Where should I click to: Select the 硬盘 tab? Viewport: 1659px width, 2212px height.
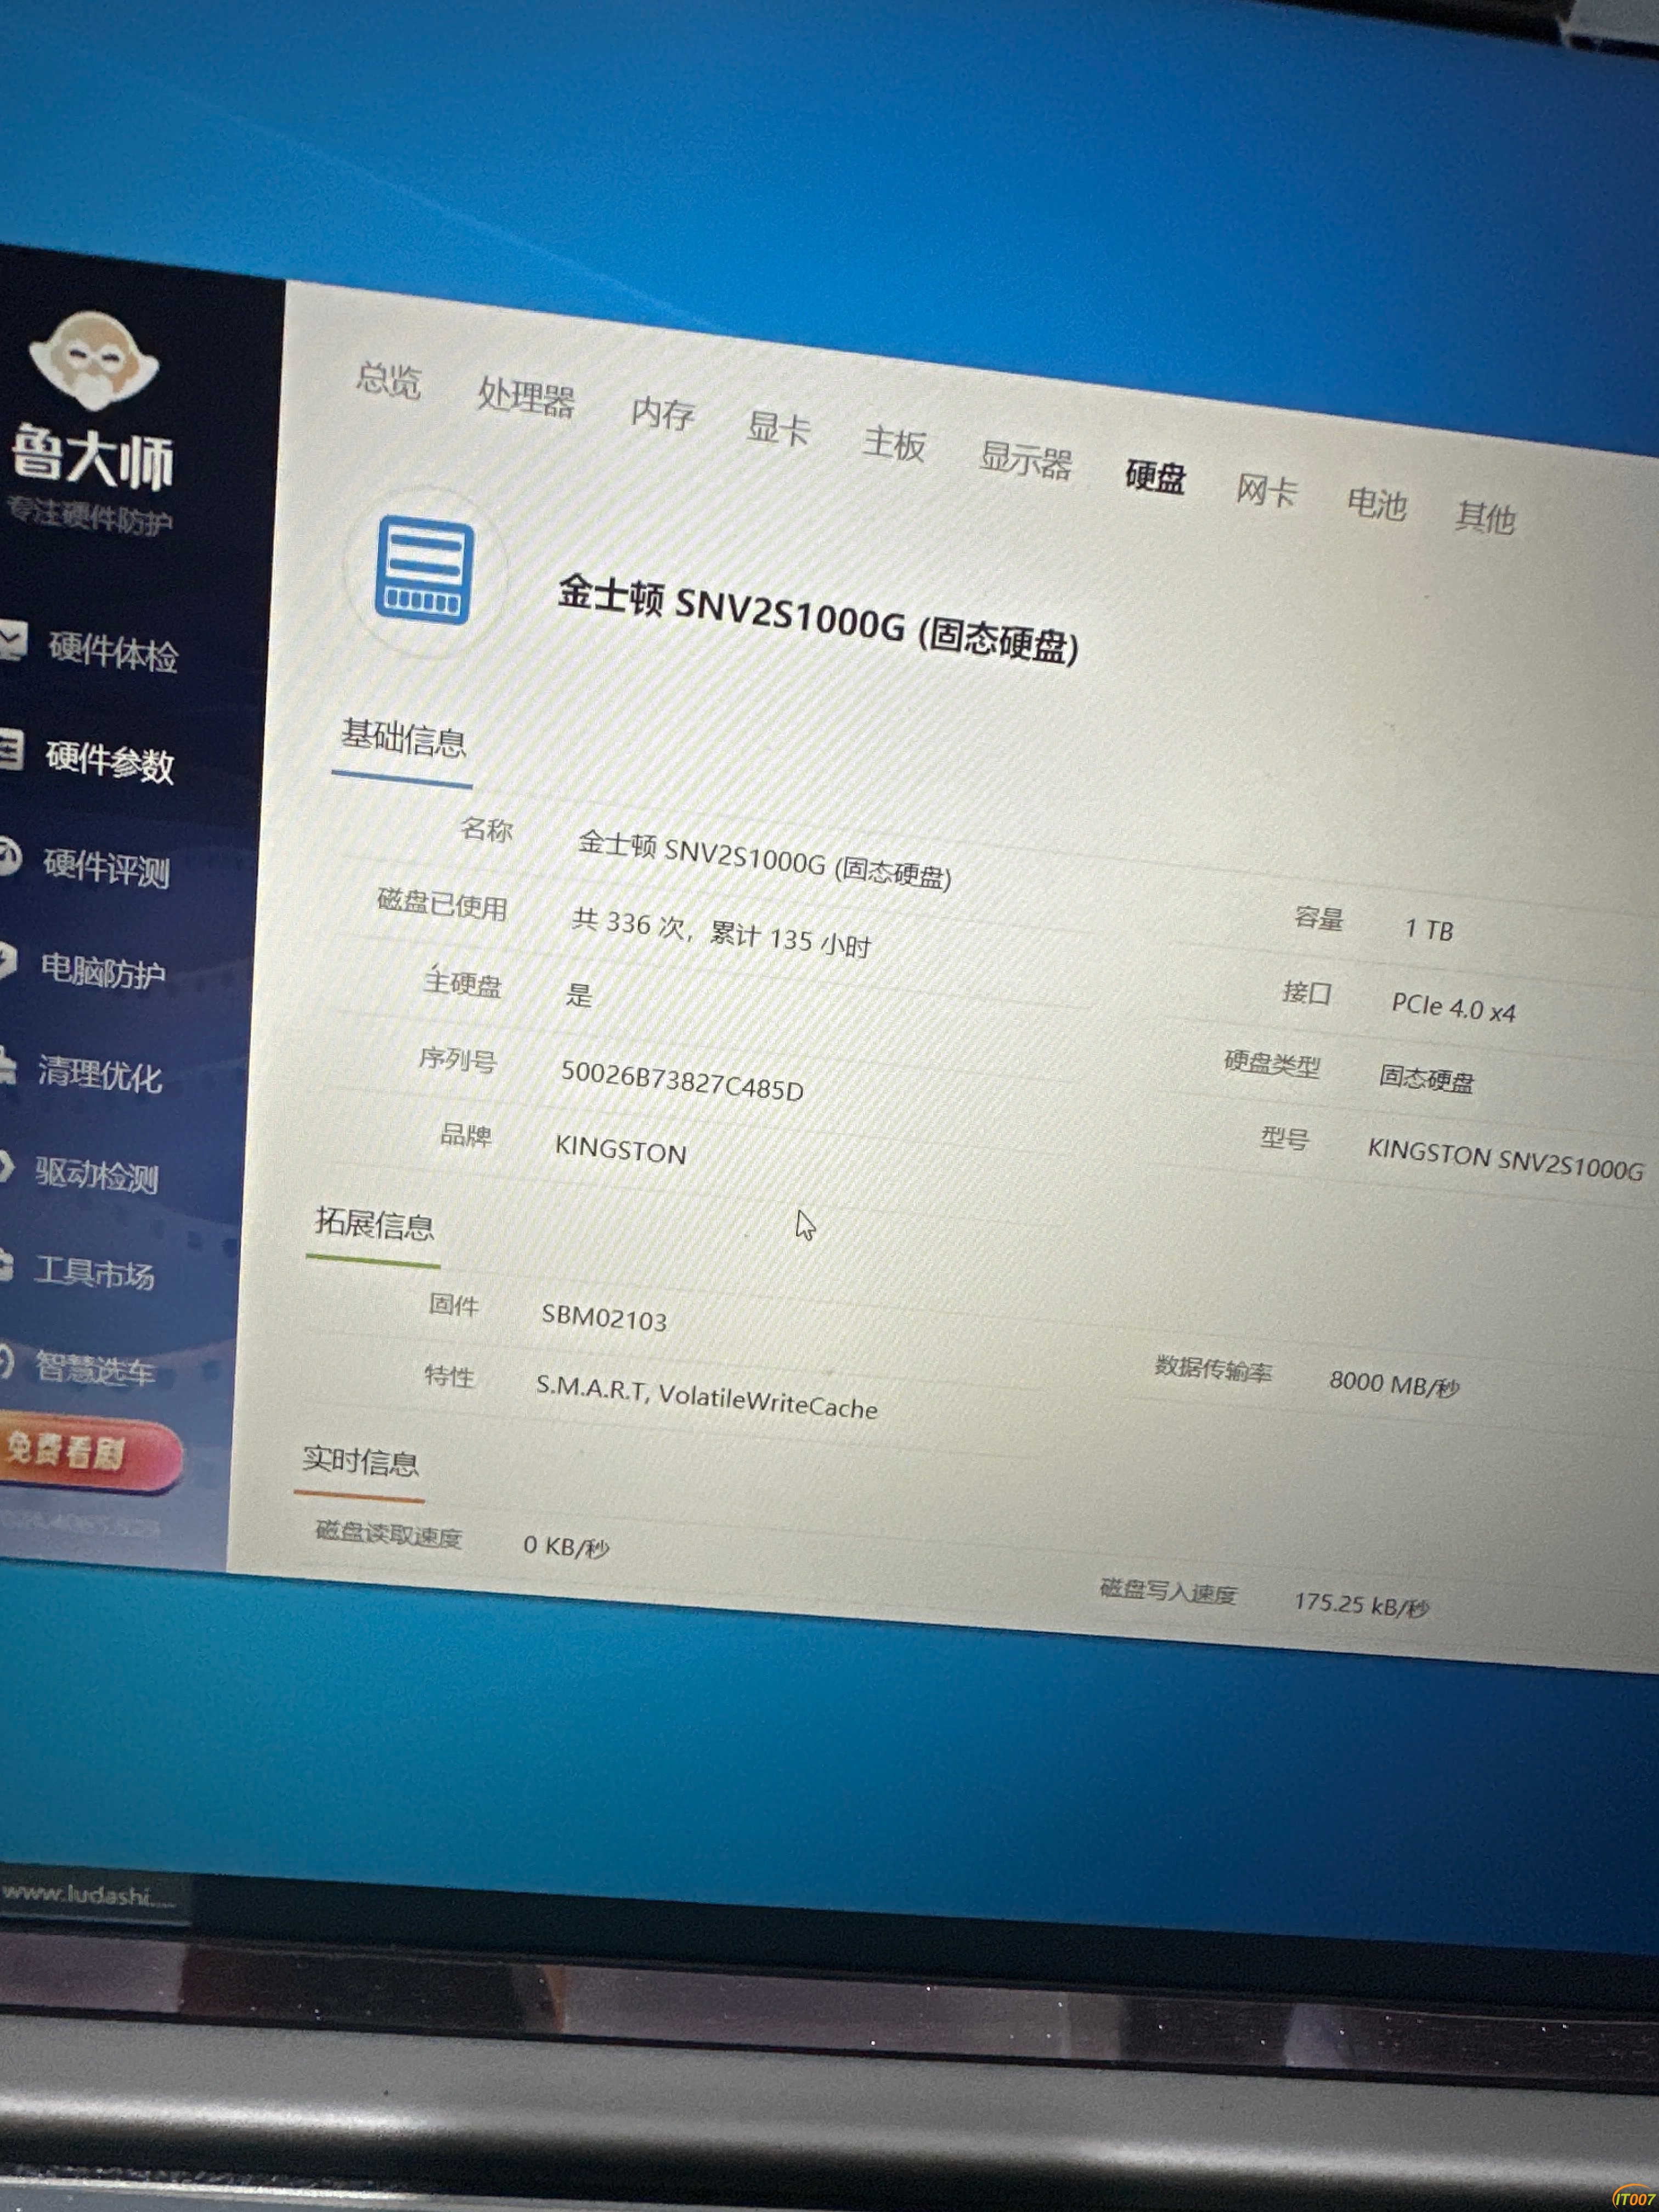(x=1155, y=476)
